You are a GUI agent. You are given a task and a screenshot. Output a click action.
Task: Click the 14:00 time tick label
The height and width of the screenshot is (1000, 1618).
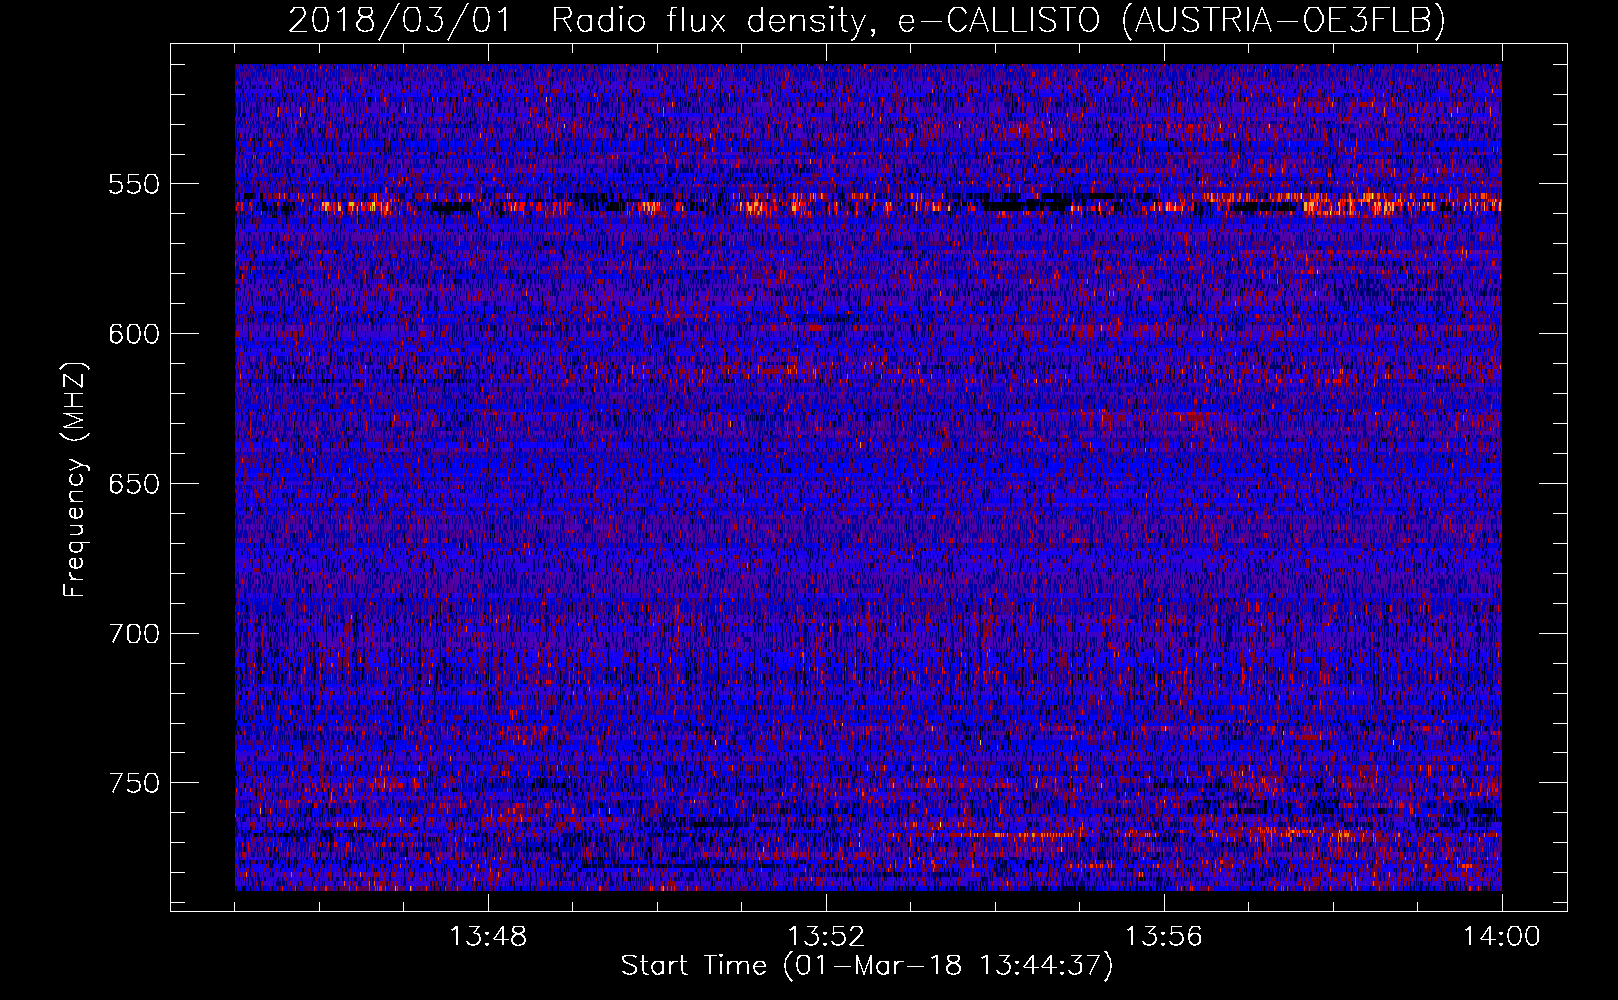point(1502,937)
